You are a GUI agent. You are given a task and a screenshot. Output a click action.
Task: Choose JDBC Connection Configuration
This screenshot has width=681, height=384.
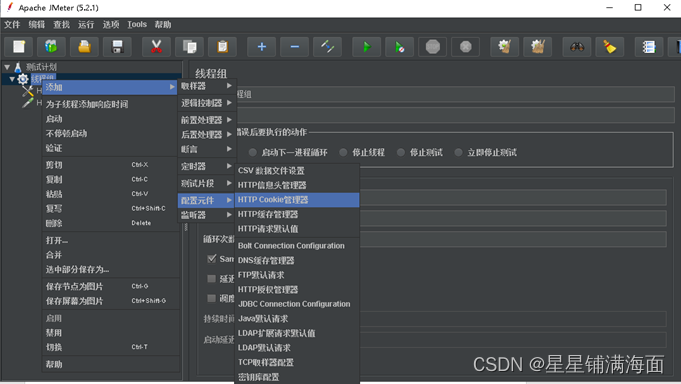coord(297,304)
